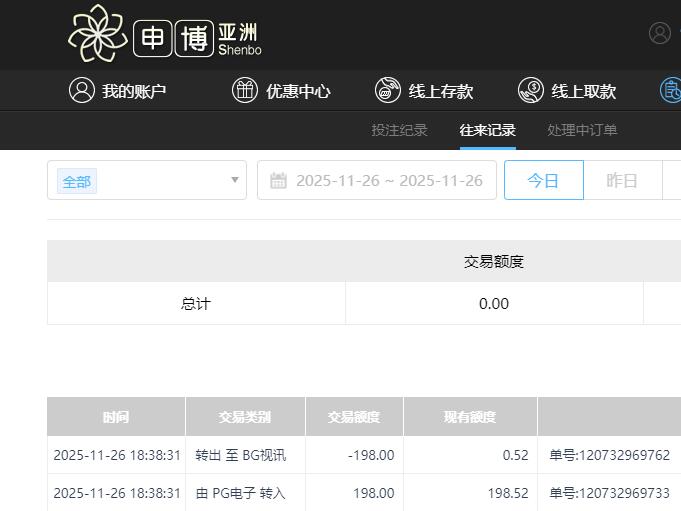681x511 pixels.
Task: Click the time cell of the PG电子 row
Action: [117, 493]
